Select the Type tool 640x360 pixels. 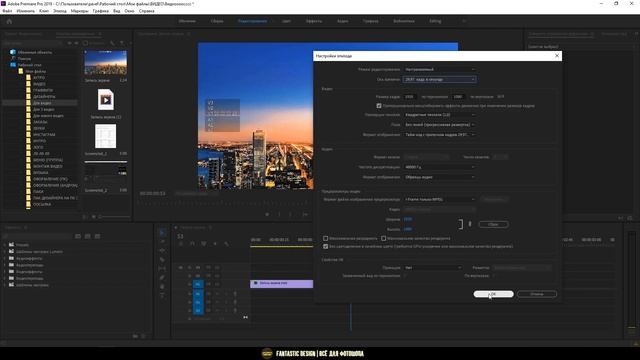pyautogui.click(x=162, y=296)
